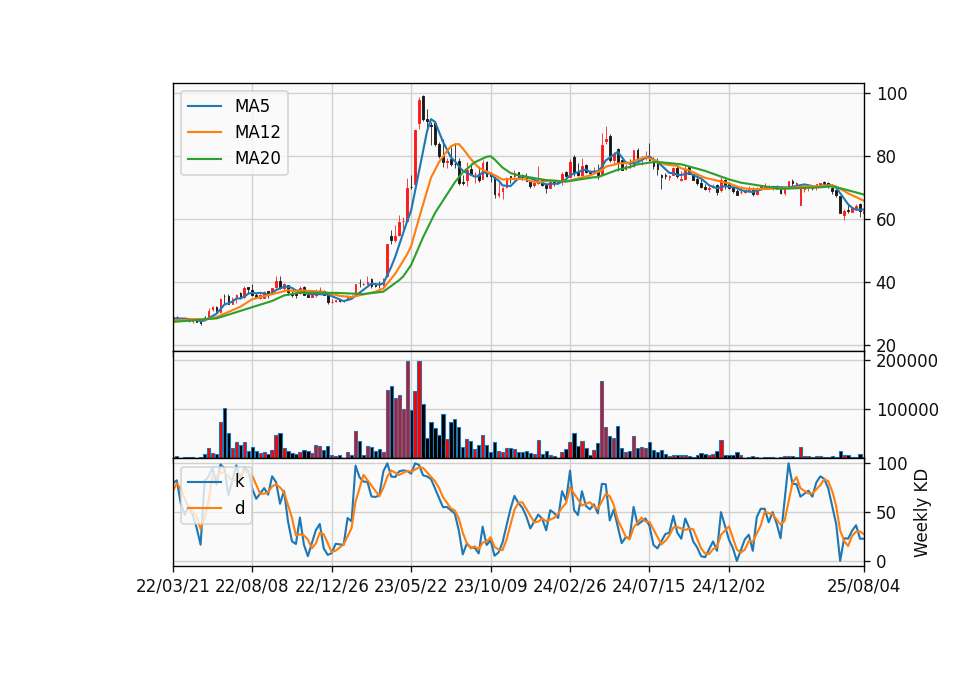Click the 22/03/21 date tick label

pyautogui.click(x=173, y=586)
